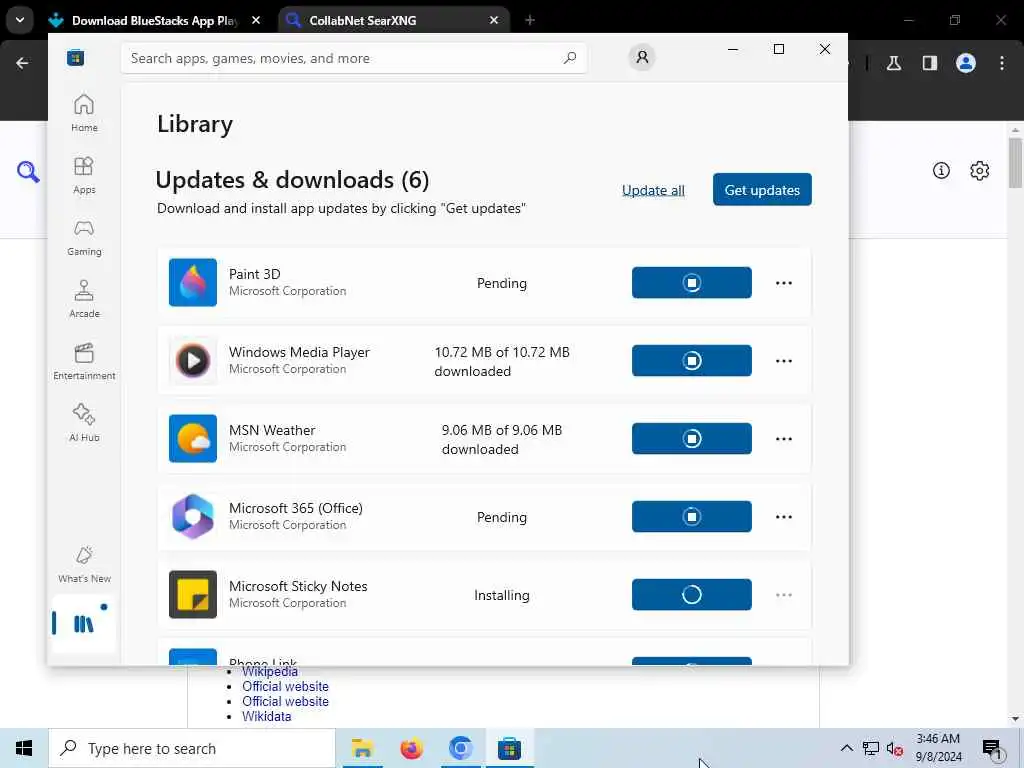Open more options for Microsoft 365 (Office)
The height and width of the screenshot is (768, 1024).
pos(784,517)
